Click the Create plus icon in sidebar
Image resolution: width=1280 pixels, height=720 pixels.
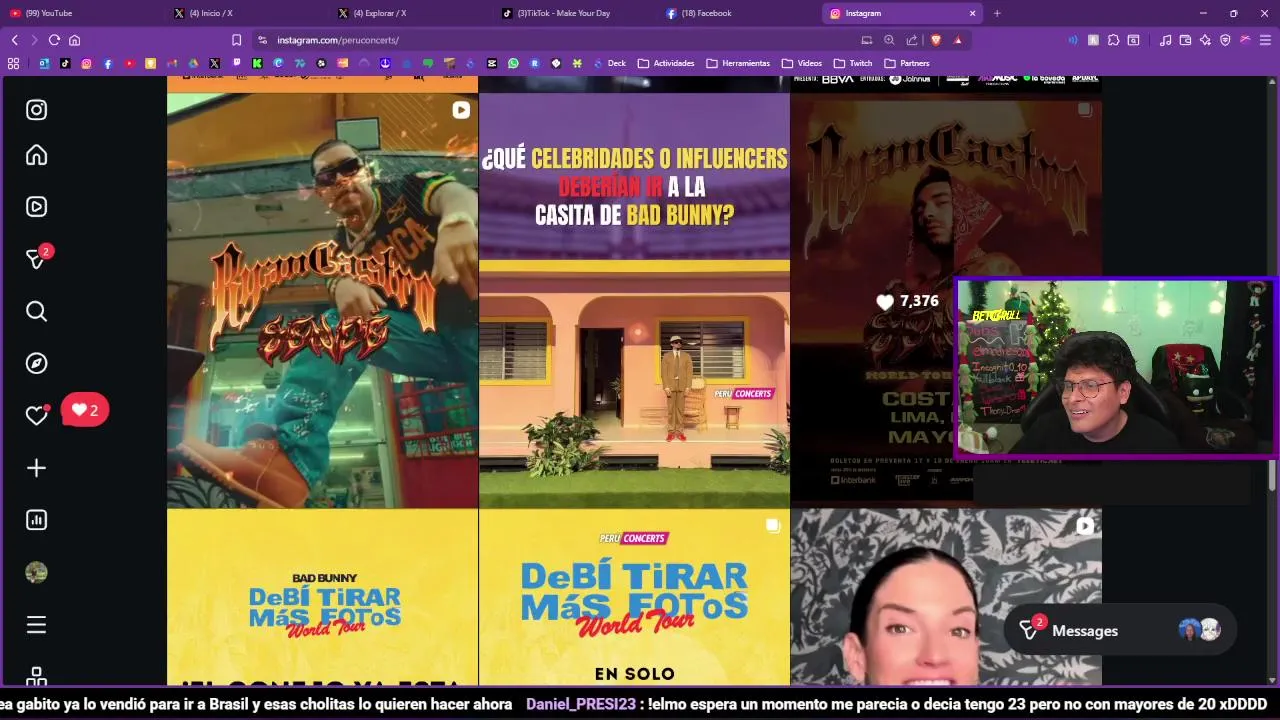pyautogui.click(x=36, y=468)
